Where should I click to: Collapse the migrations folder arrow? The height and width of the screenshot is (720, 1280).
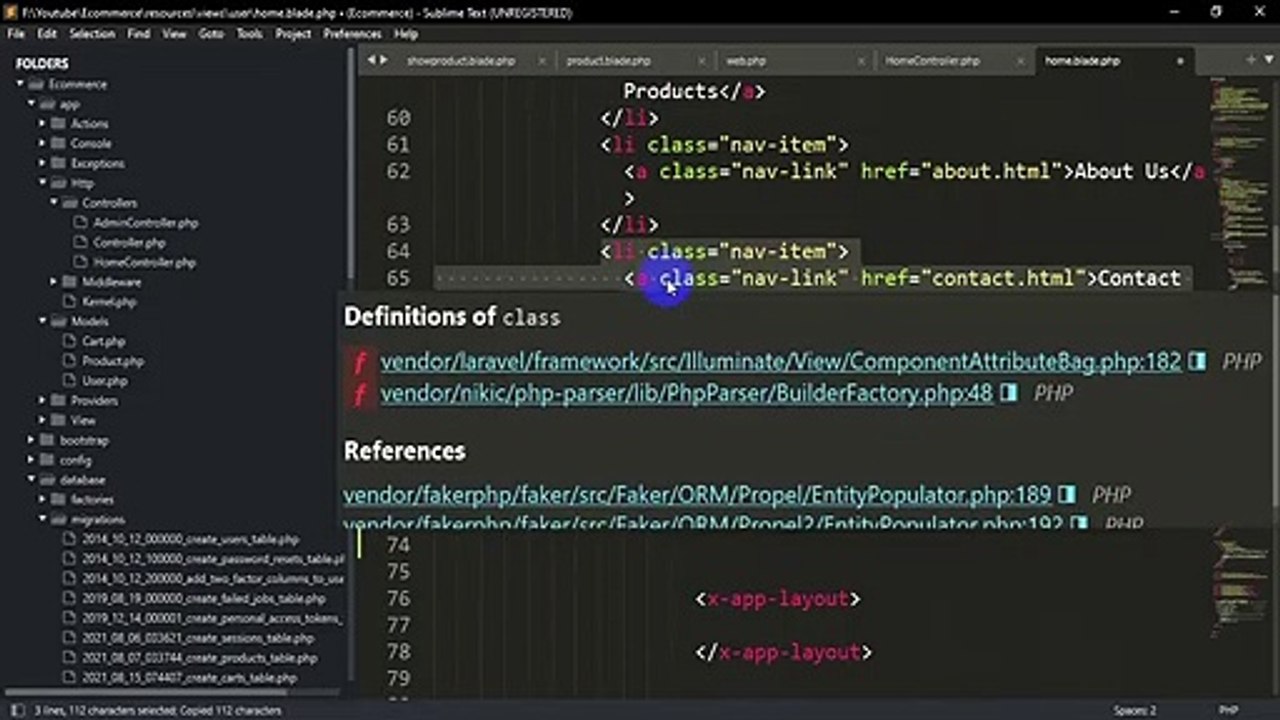(43, 519)
